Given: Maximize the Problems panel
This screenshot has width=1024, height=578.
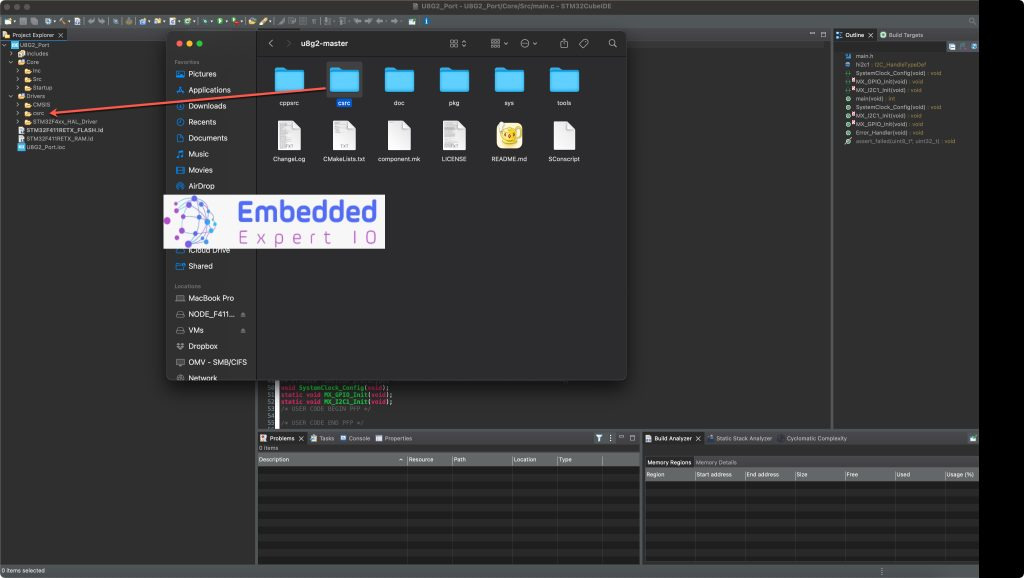Looking at the screenshot, I should pos(632,438).
